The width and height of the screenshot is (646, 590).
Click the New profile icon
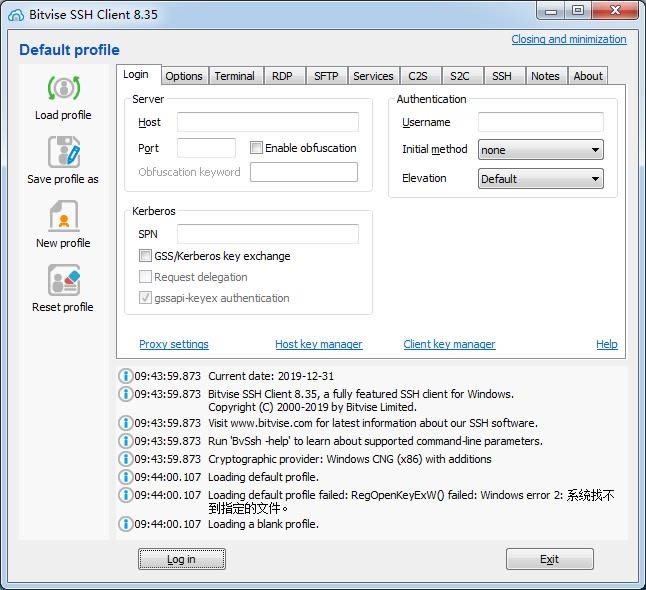click(x=64, y=216)
